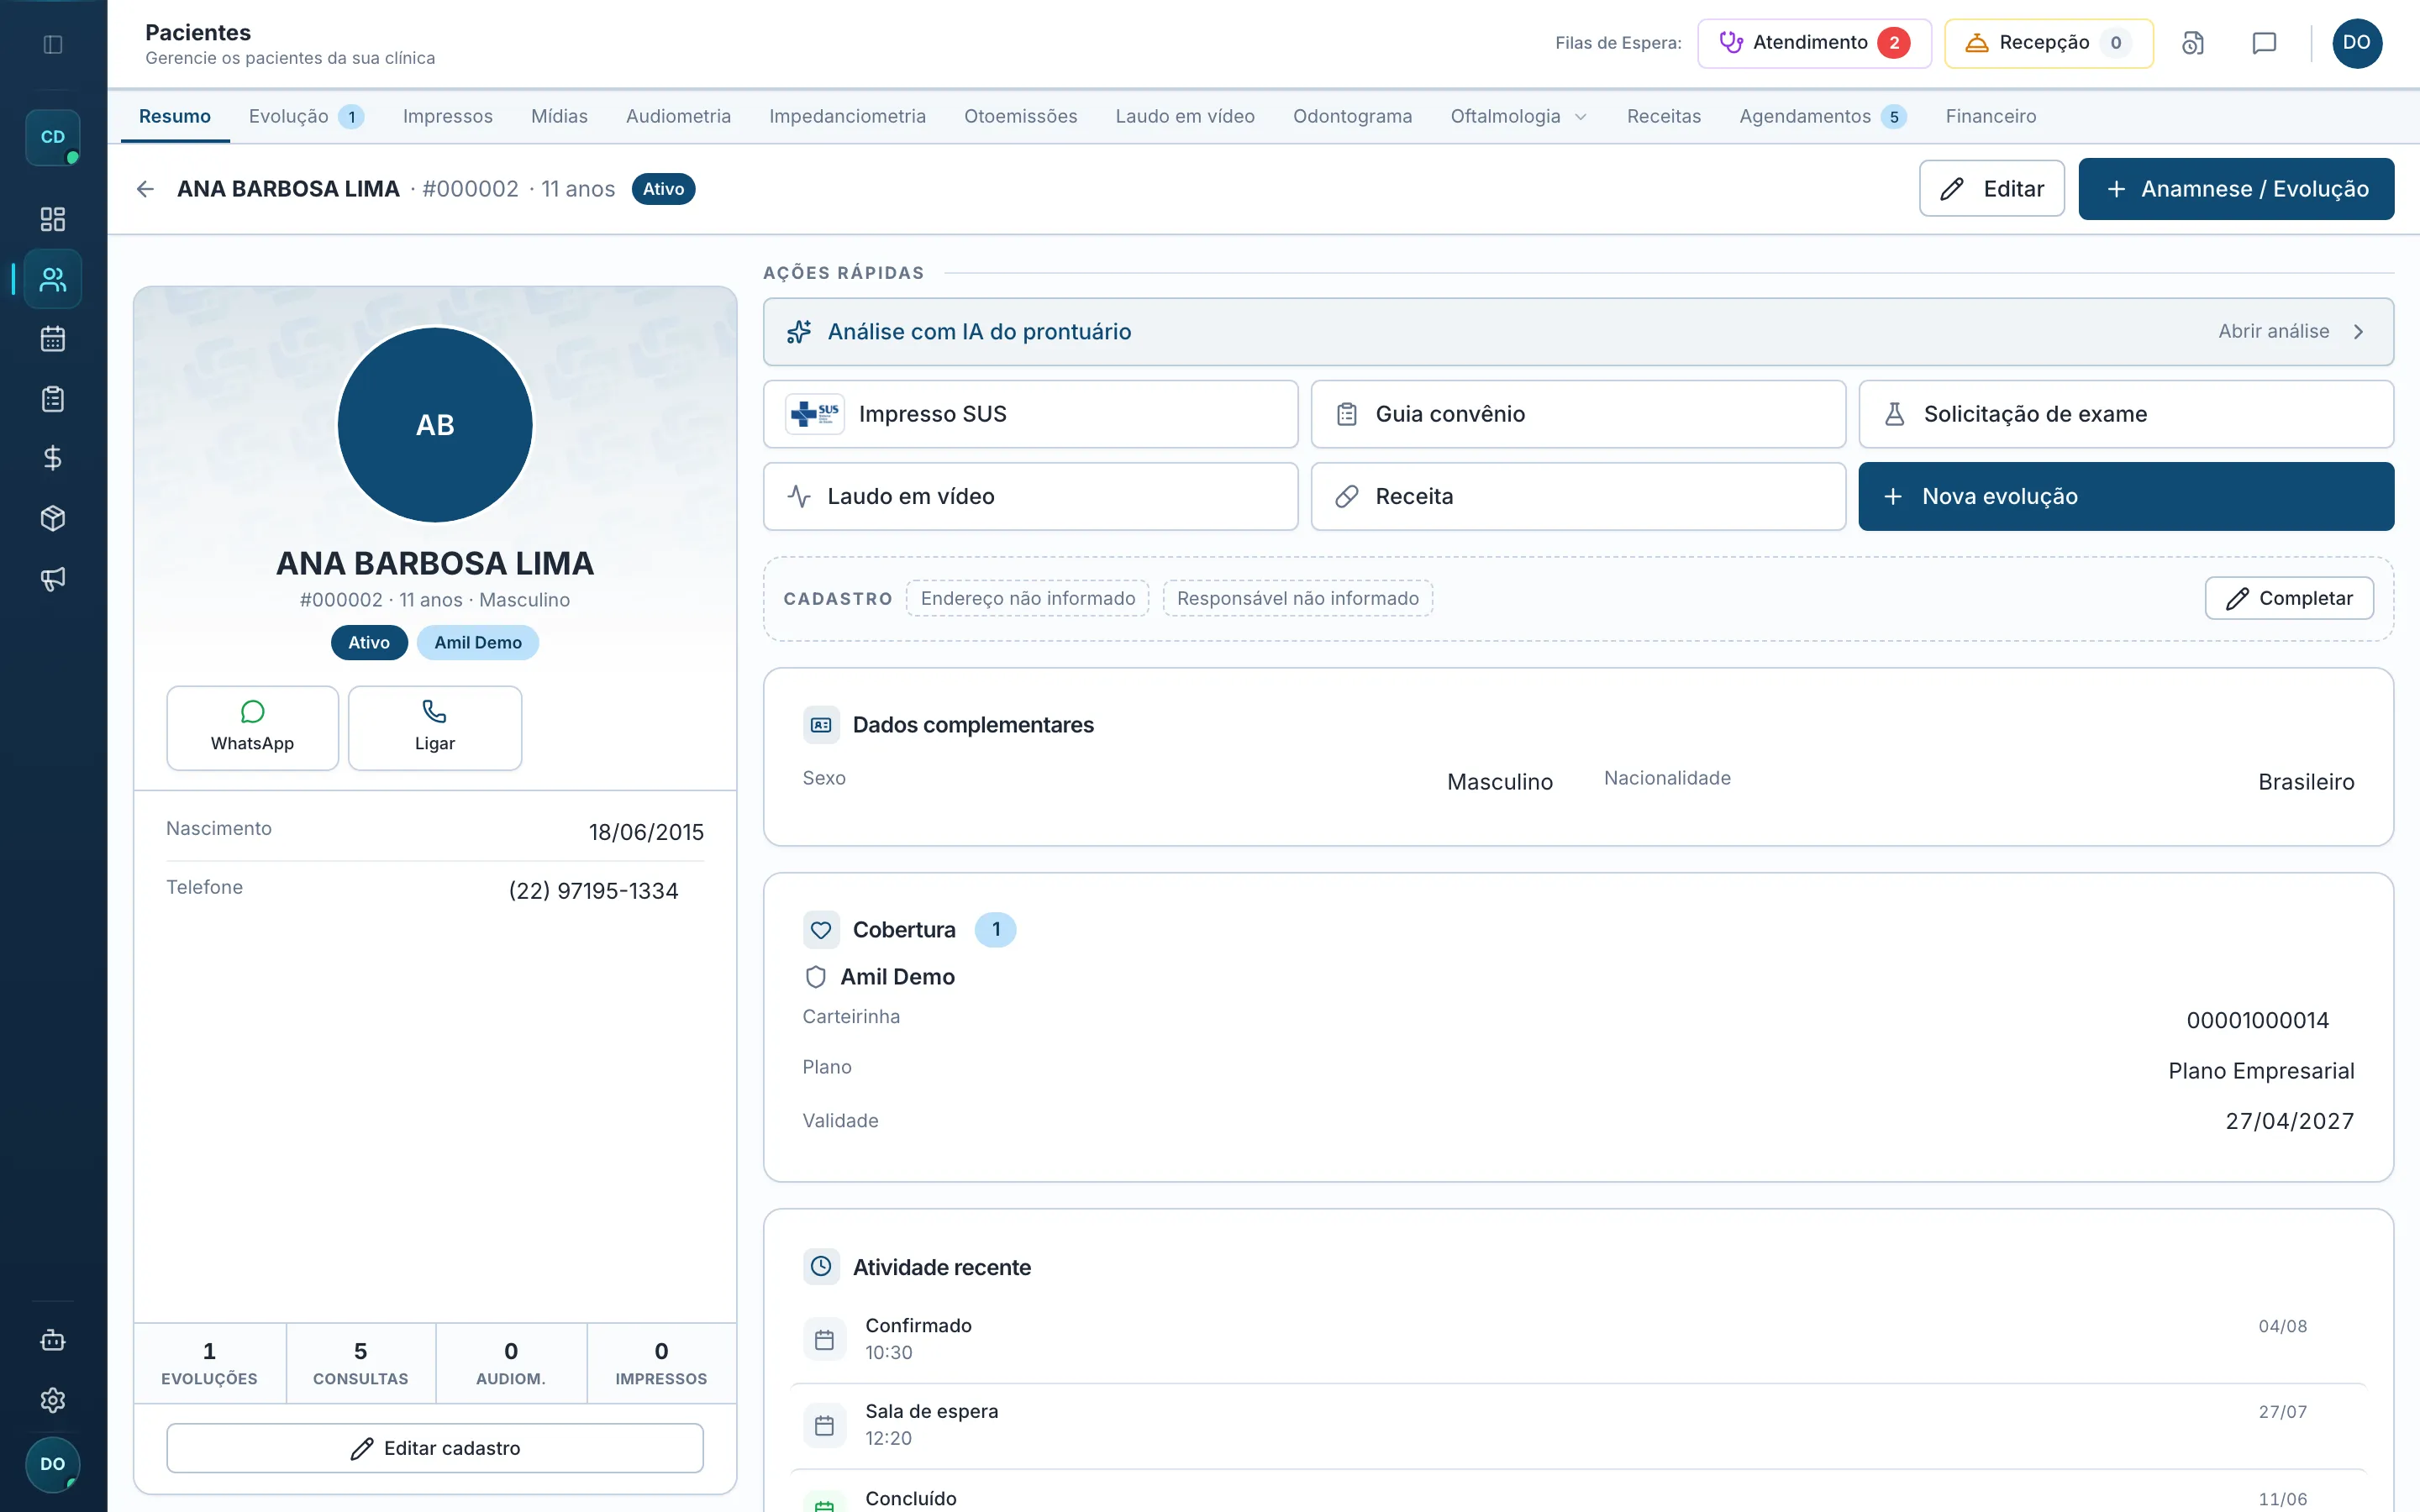Open the Agendamentos tab
The image size is (2420, 1512).
(1822, 116)
